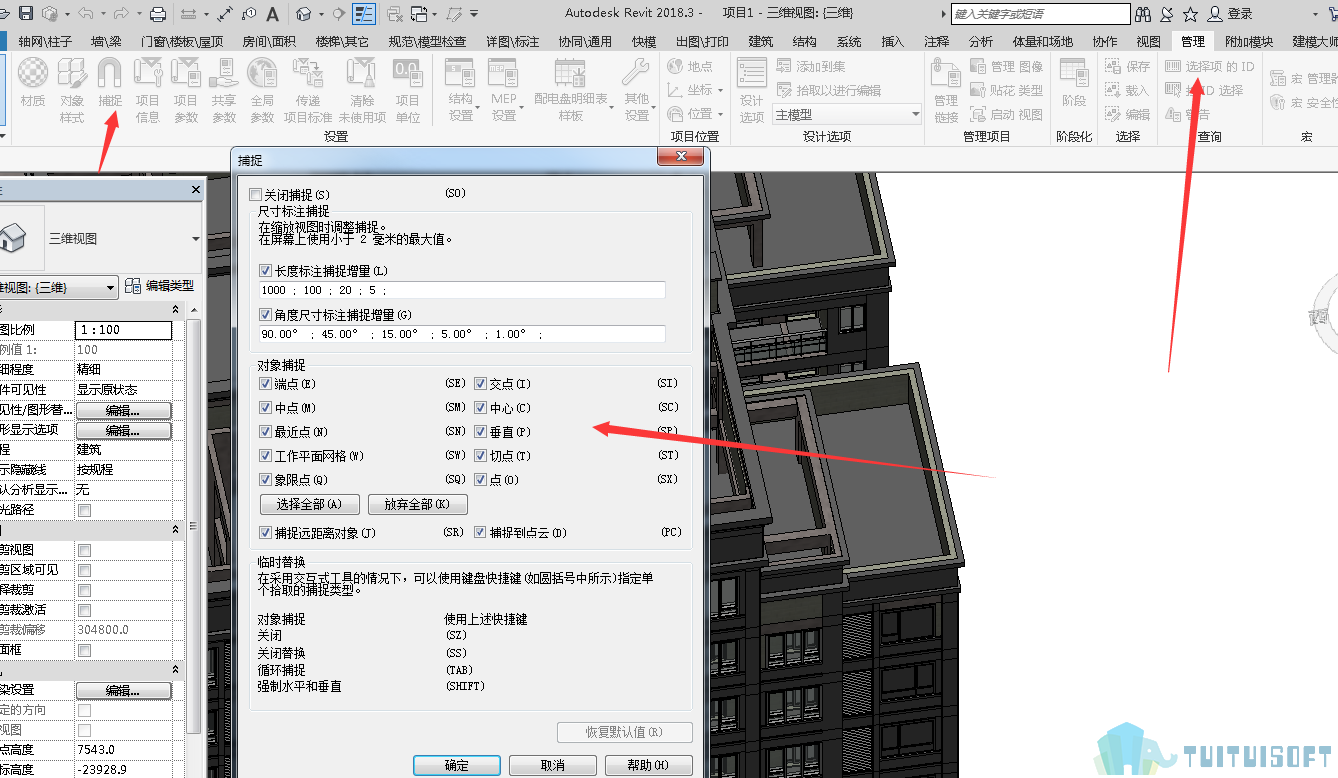Click the keyword search box in title bar
This screenshot has height=778, width=1338.
(1041, 14)
